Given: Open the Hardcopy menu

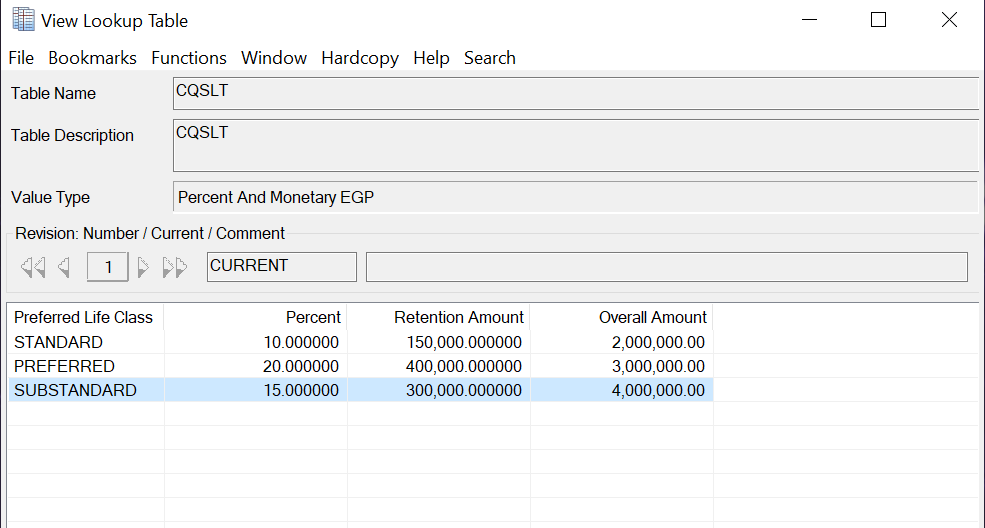Looking at the screenshot, I should pos(360,58).
